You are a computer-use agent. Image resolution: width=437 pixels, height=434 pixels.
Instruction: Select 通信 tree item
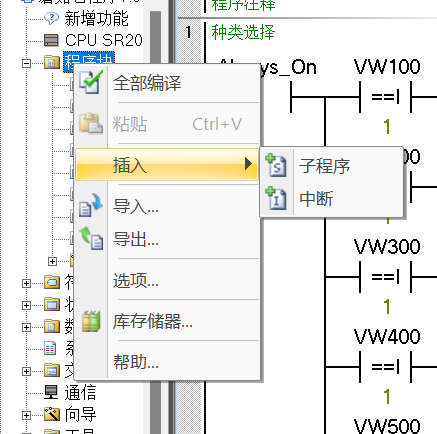tap(80, 392)
